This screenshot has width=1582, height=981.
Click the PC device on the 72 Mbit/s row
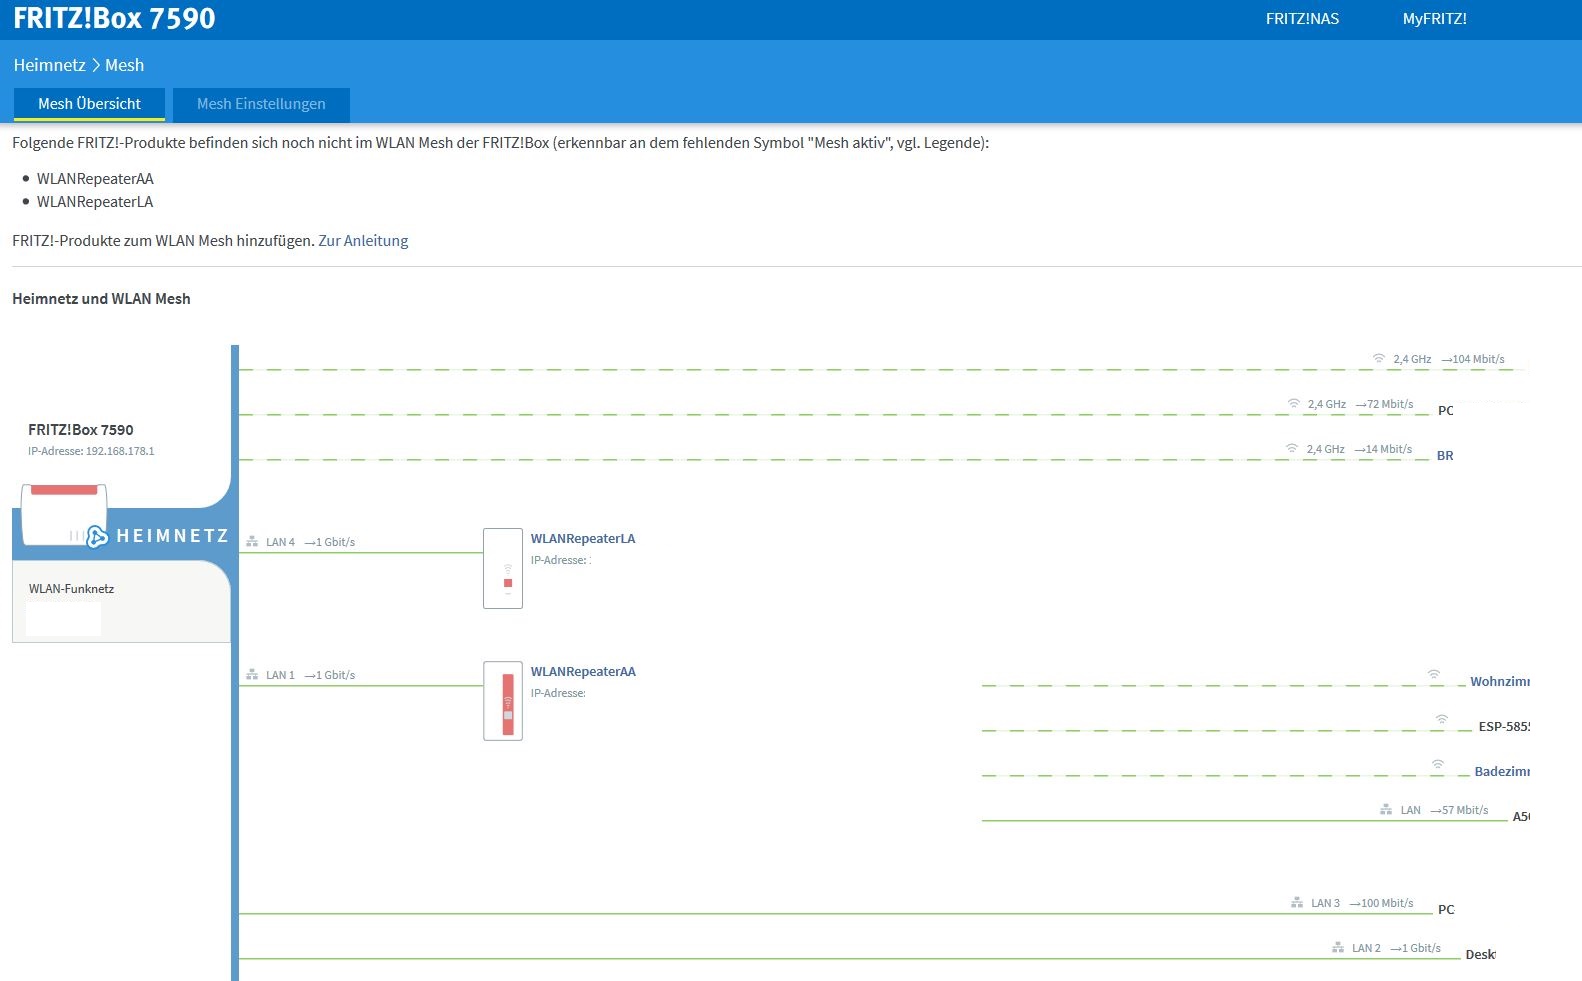tap(1446, 410)
